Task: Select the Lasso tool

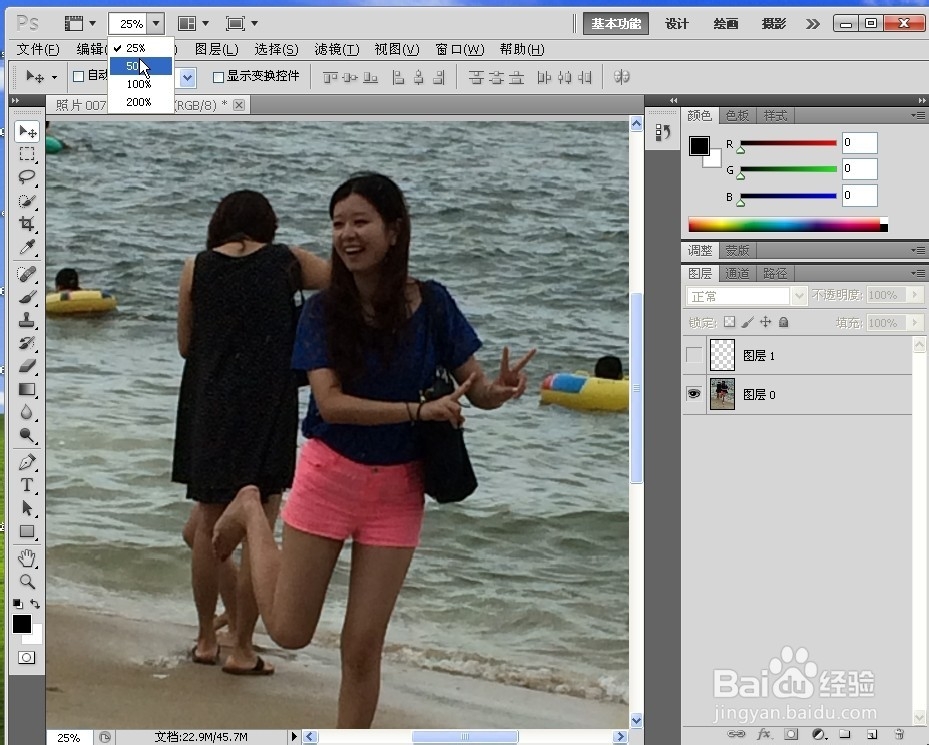Action: point(27,177)
